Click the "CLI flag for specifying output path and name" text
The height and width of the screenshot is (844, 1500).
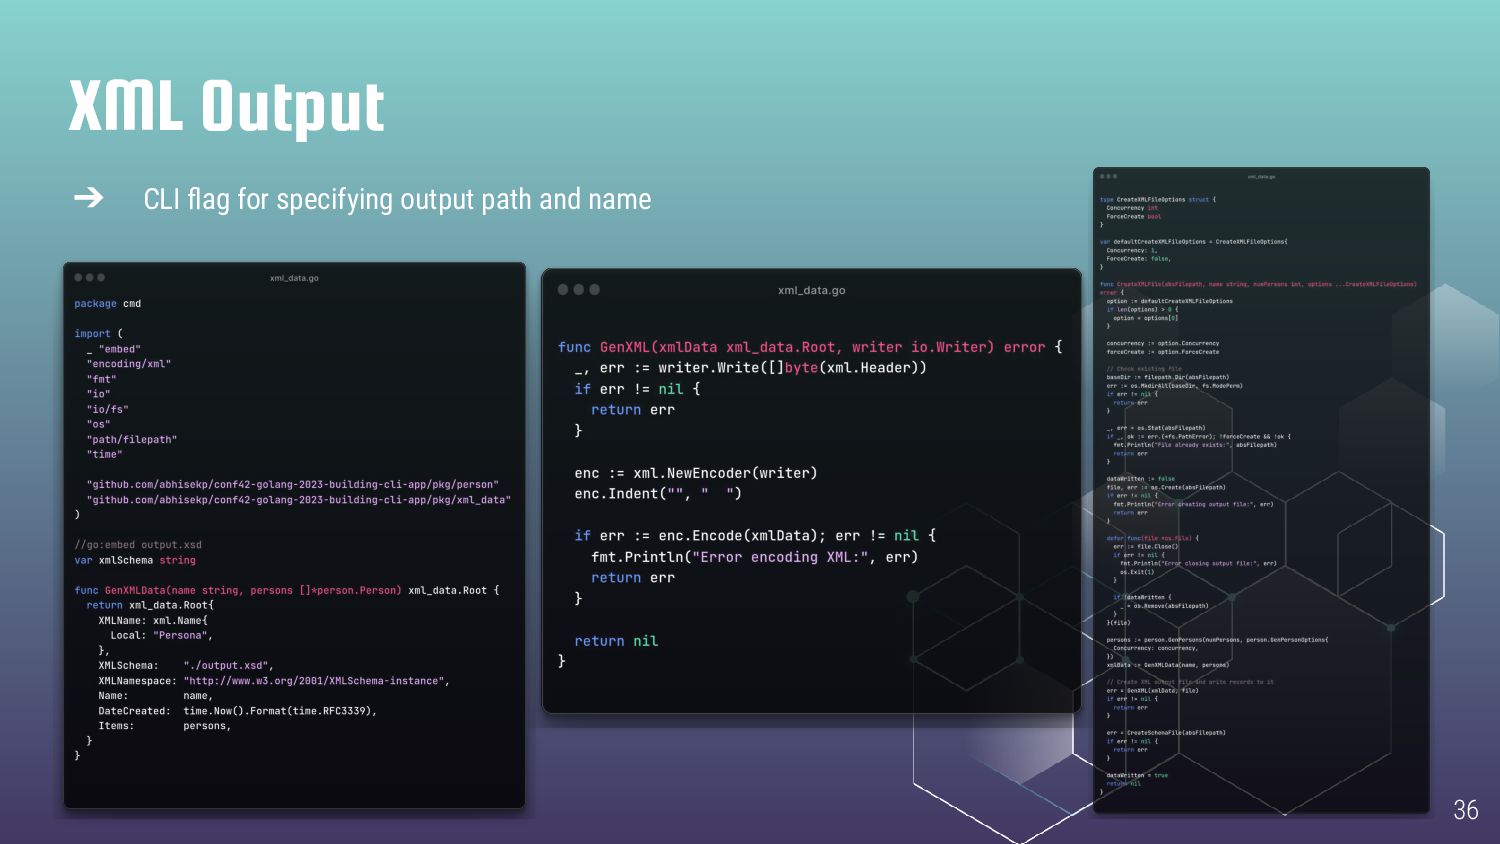(x=397, y=199)
